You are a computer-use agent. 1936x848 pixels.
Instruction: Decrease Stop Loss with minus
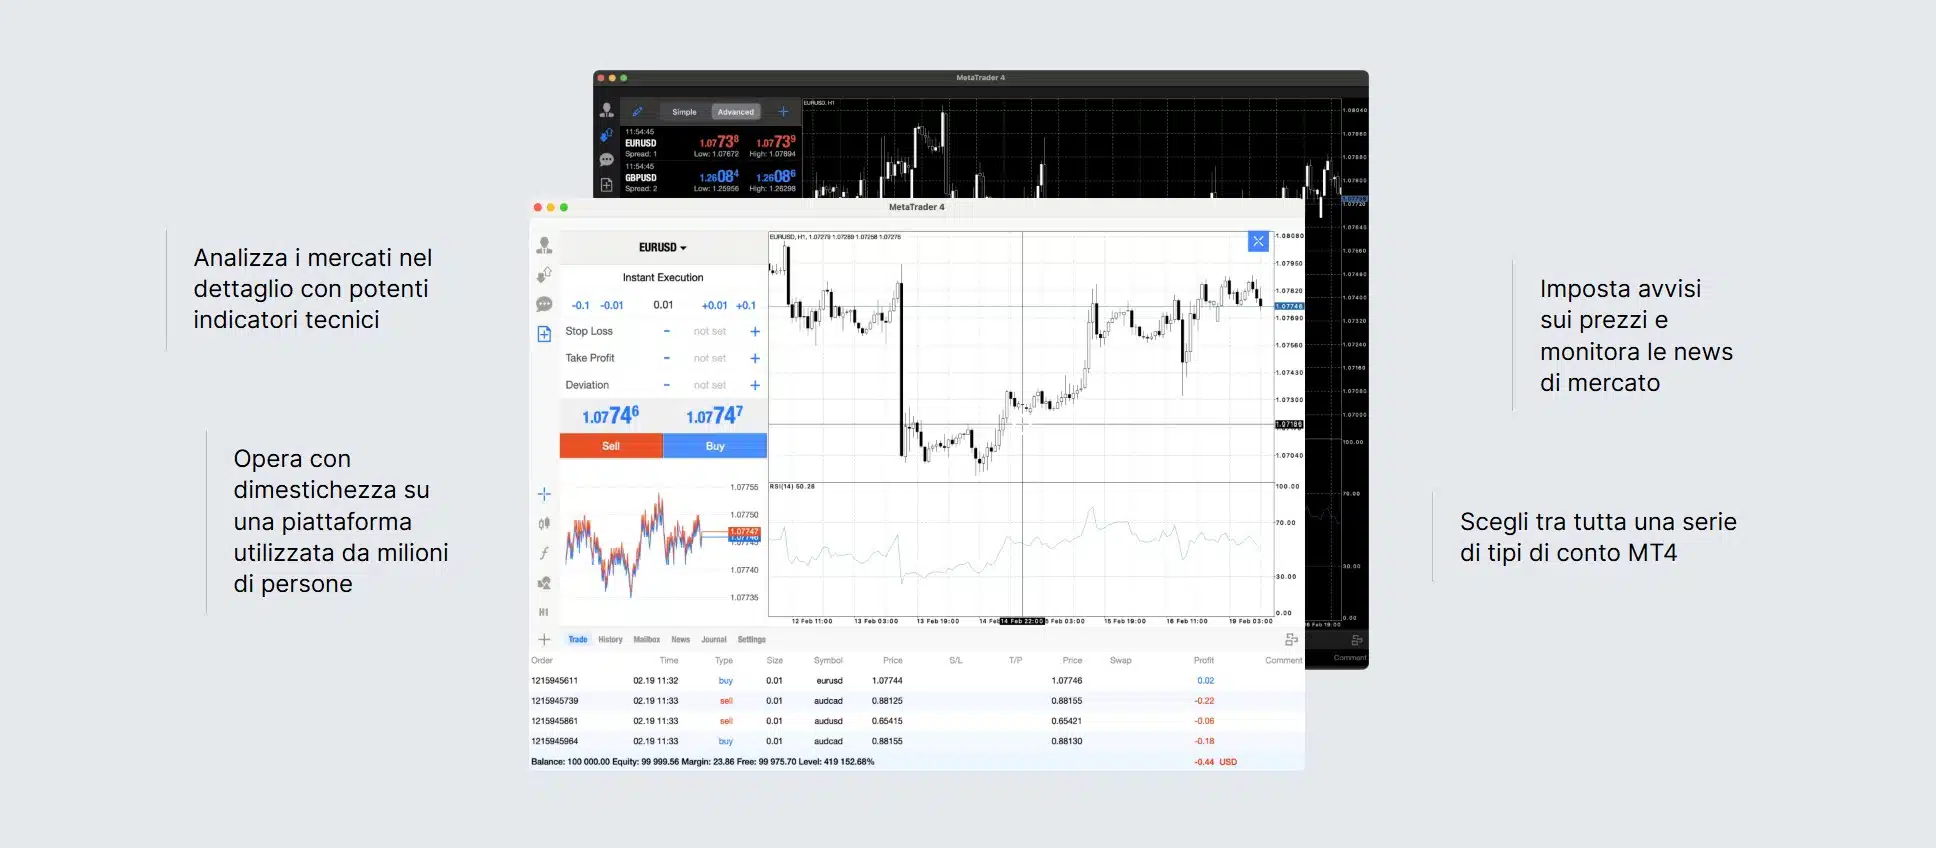667,331
